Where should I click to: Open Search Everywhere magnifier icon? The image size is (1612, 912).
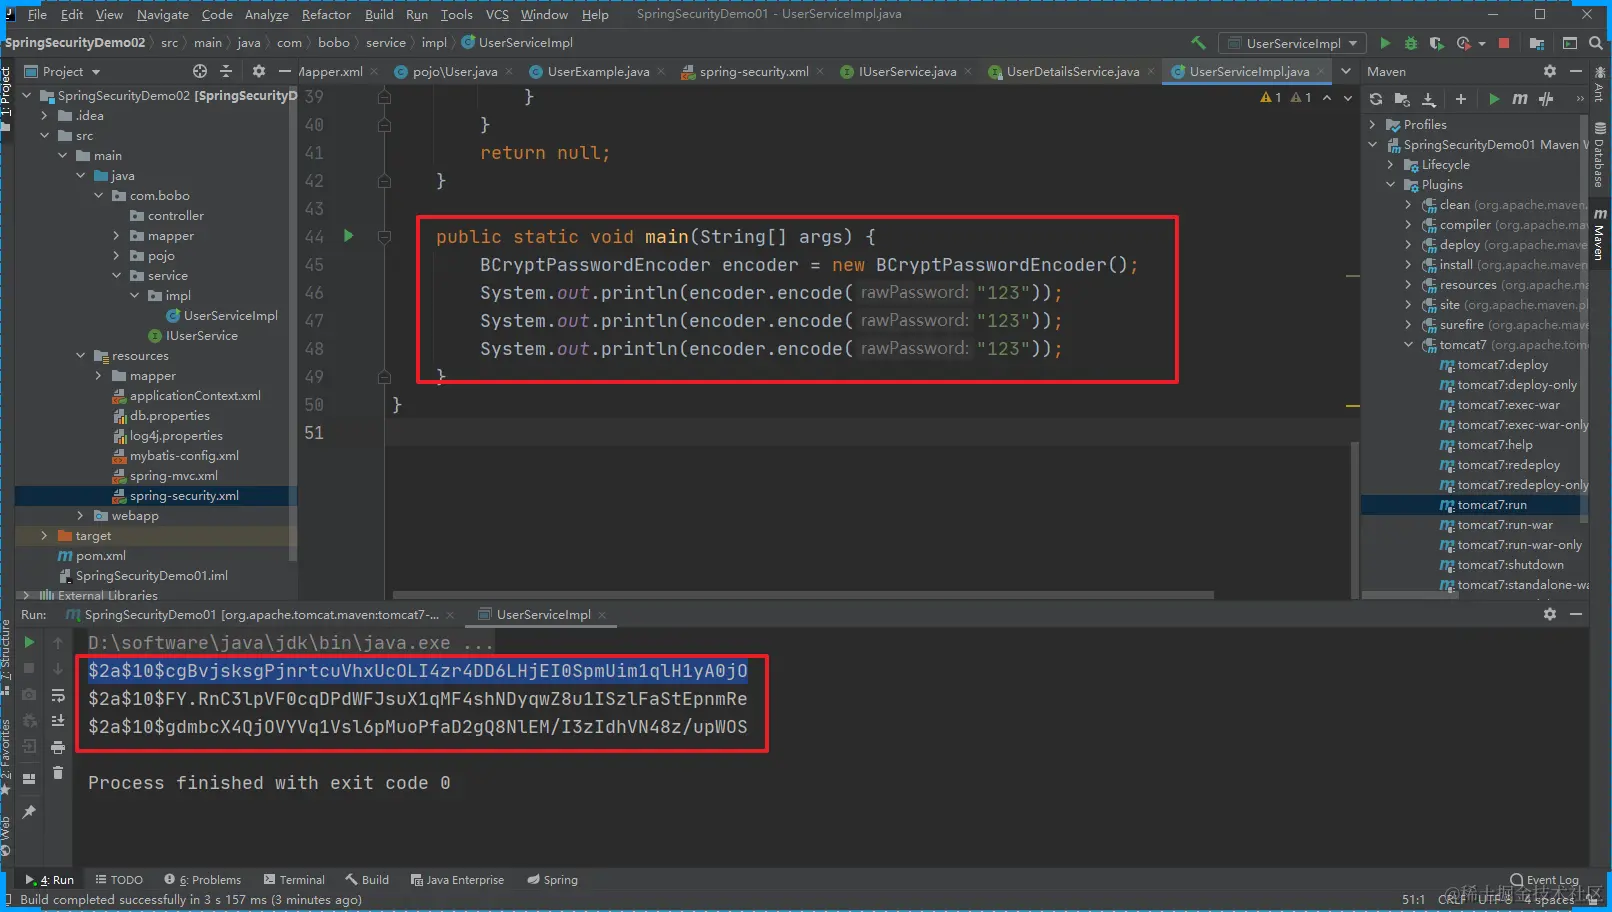click(1596, 43)
